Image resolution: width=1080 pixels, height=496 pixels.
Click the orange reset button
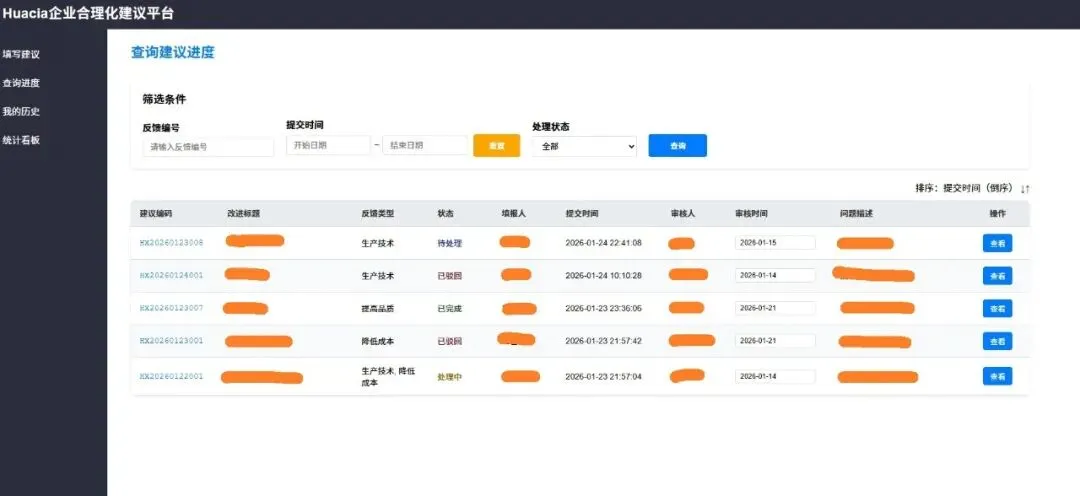pos(497,145)
